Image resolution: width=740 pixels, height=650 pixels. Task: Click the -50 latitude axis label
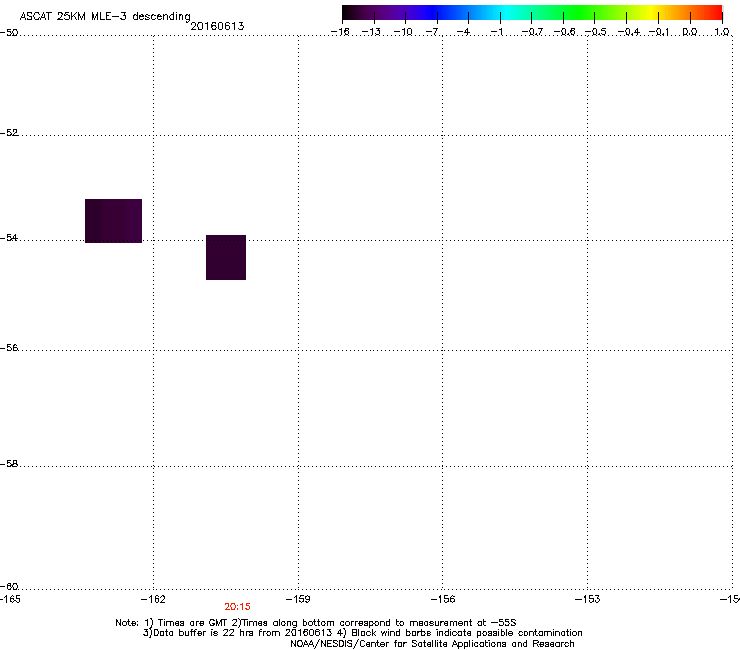(x=9, y=33)
